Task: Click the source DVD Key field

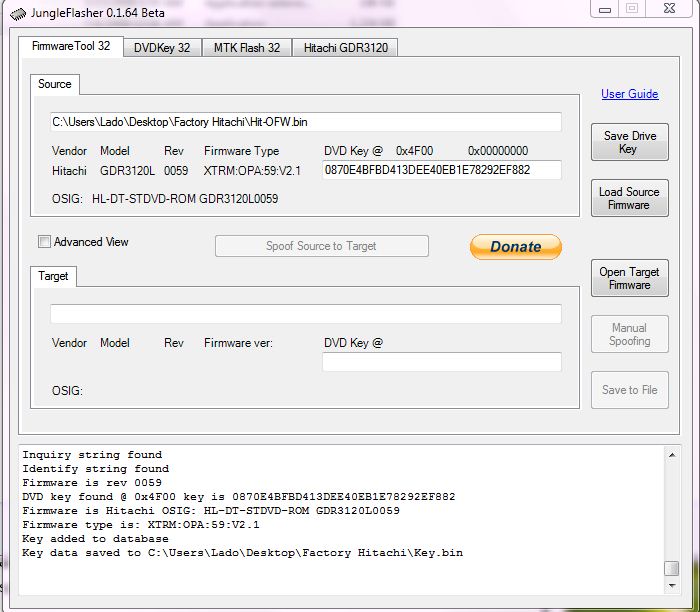Action: point(442,170)
